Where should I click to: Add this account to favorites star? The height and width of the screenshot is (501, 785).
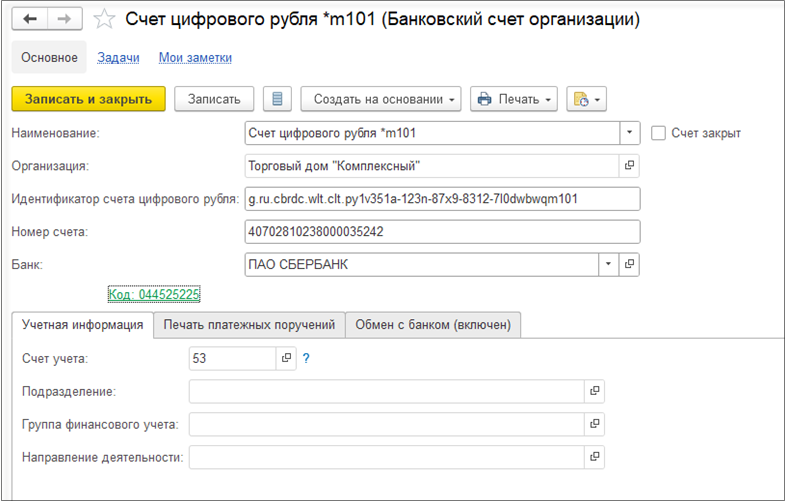(103, 20)
